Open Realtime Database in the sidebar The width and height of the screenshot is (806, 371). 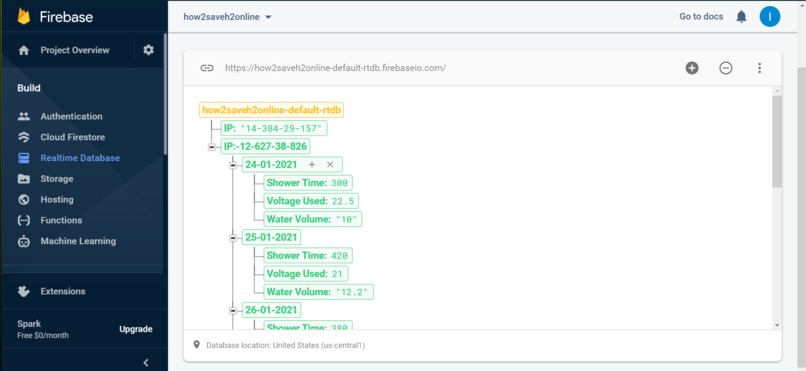coord(80,158)
